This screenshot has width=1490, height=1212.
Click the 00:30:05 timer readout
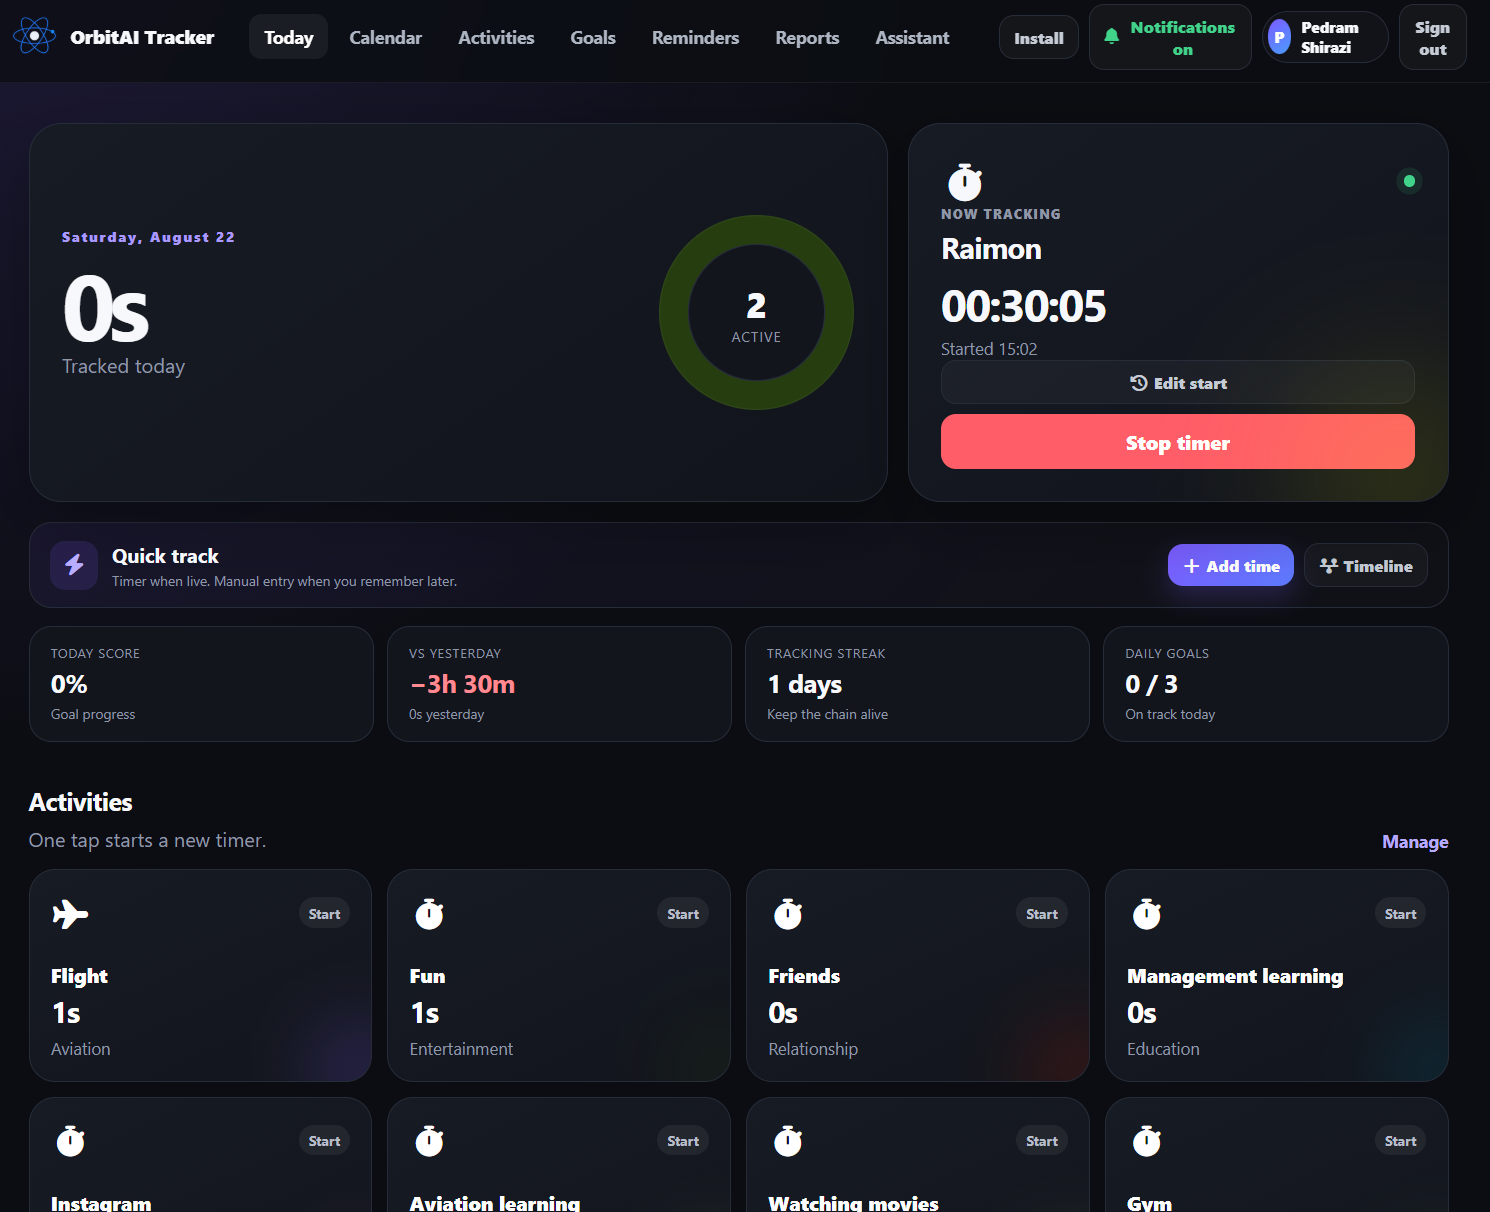pos(1023,306)
